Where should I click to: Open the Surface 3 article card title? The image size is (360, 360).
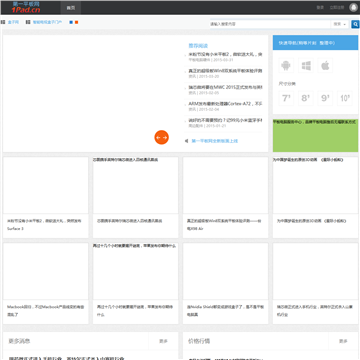44,225
